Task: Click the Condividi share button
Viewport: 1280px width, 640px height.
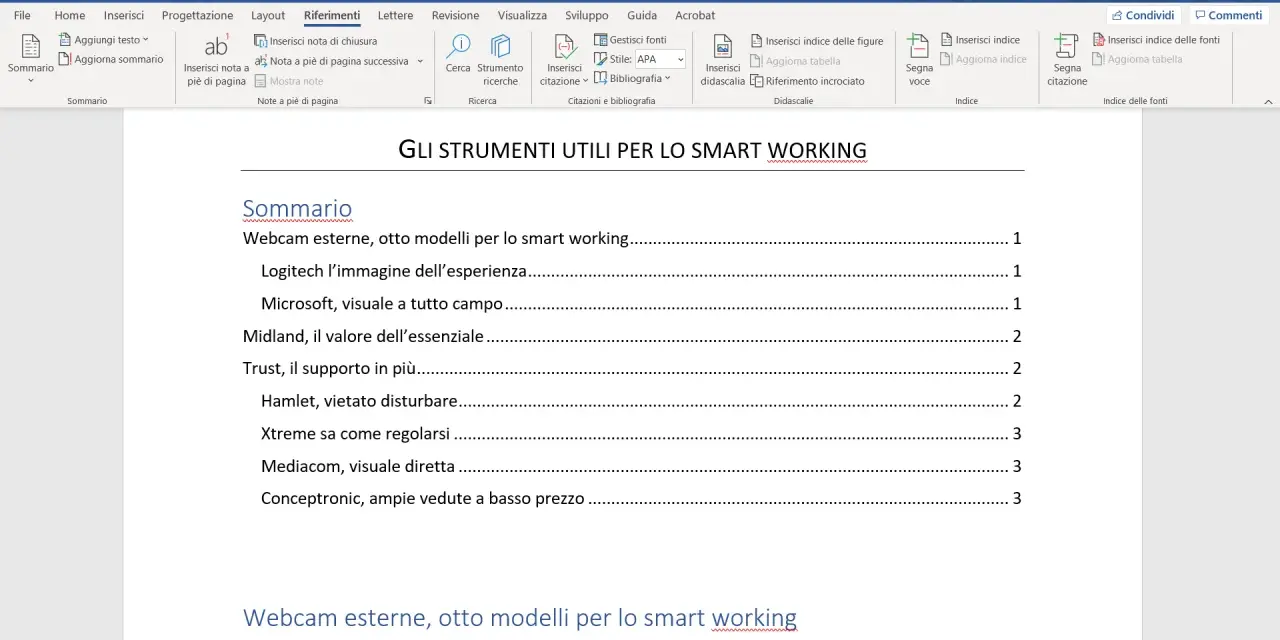Action: pyautogui.click(x=1143, y=15)
